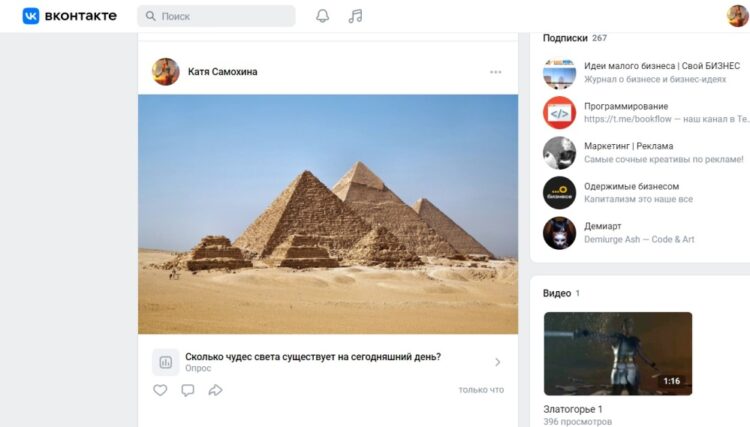Viewport: 750px width, 427px height.
Task: Click "396 просмотров" view count
Action: [577, 422]
